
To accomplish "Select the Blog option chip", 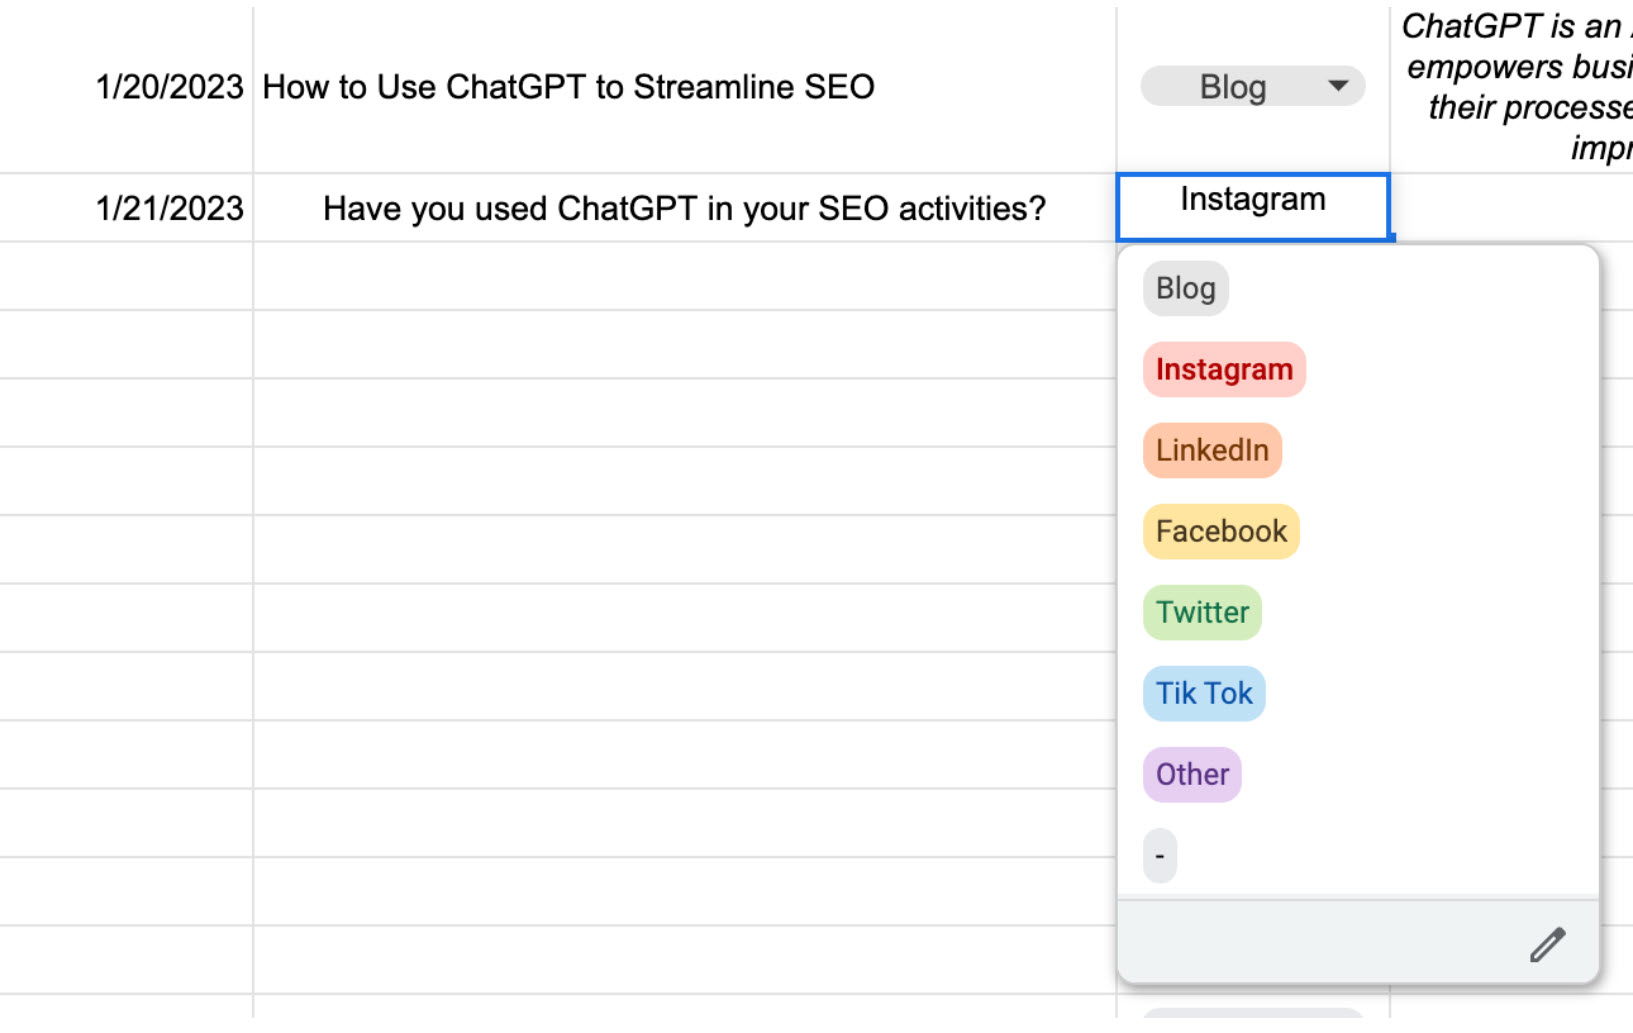I will [x=1185, y=288].
